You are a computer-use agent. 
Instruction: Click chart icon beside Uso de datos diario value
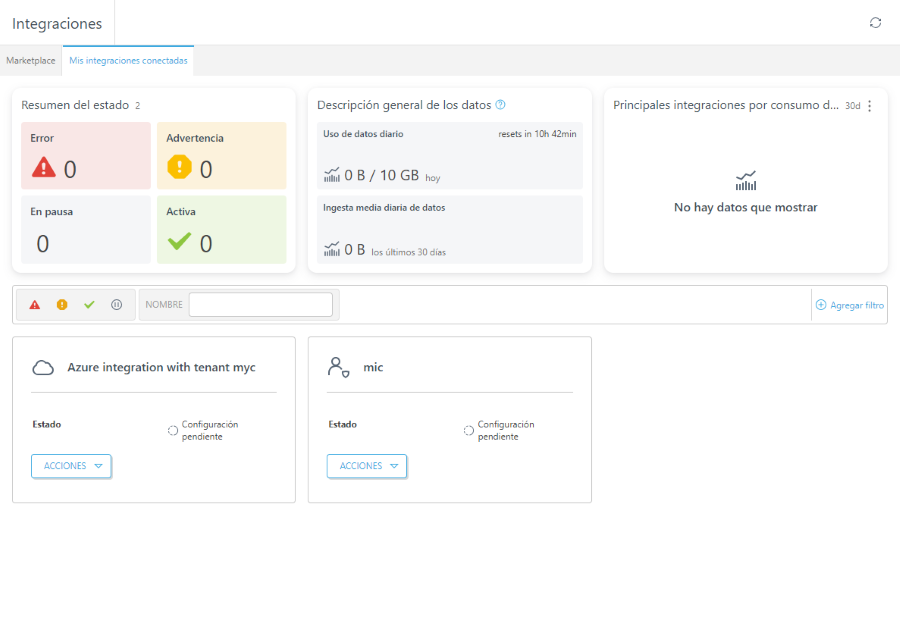point(332,175)
